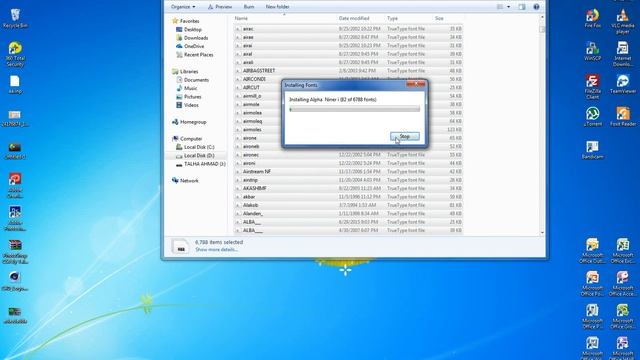Select Computer in navigation pane
Viewport: 640px width, 360px height.
tap(191, 139)
